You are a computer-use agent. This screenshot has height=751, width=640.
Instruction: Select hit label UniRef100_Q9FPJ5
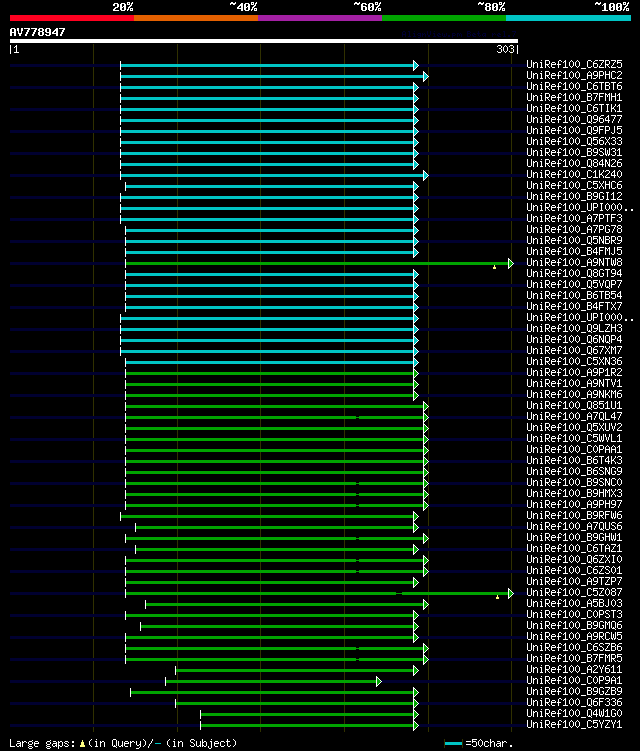(x=574, y=130)
